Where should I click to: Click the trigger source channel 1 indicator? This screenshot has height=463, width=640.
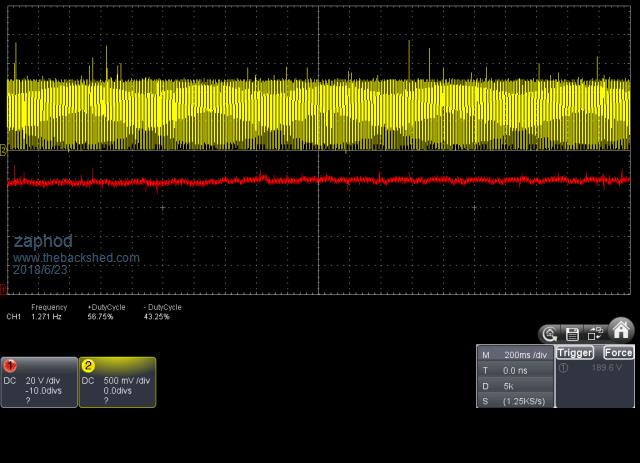coord(562,368)
